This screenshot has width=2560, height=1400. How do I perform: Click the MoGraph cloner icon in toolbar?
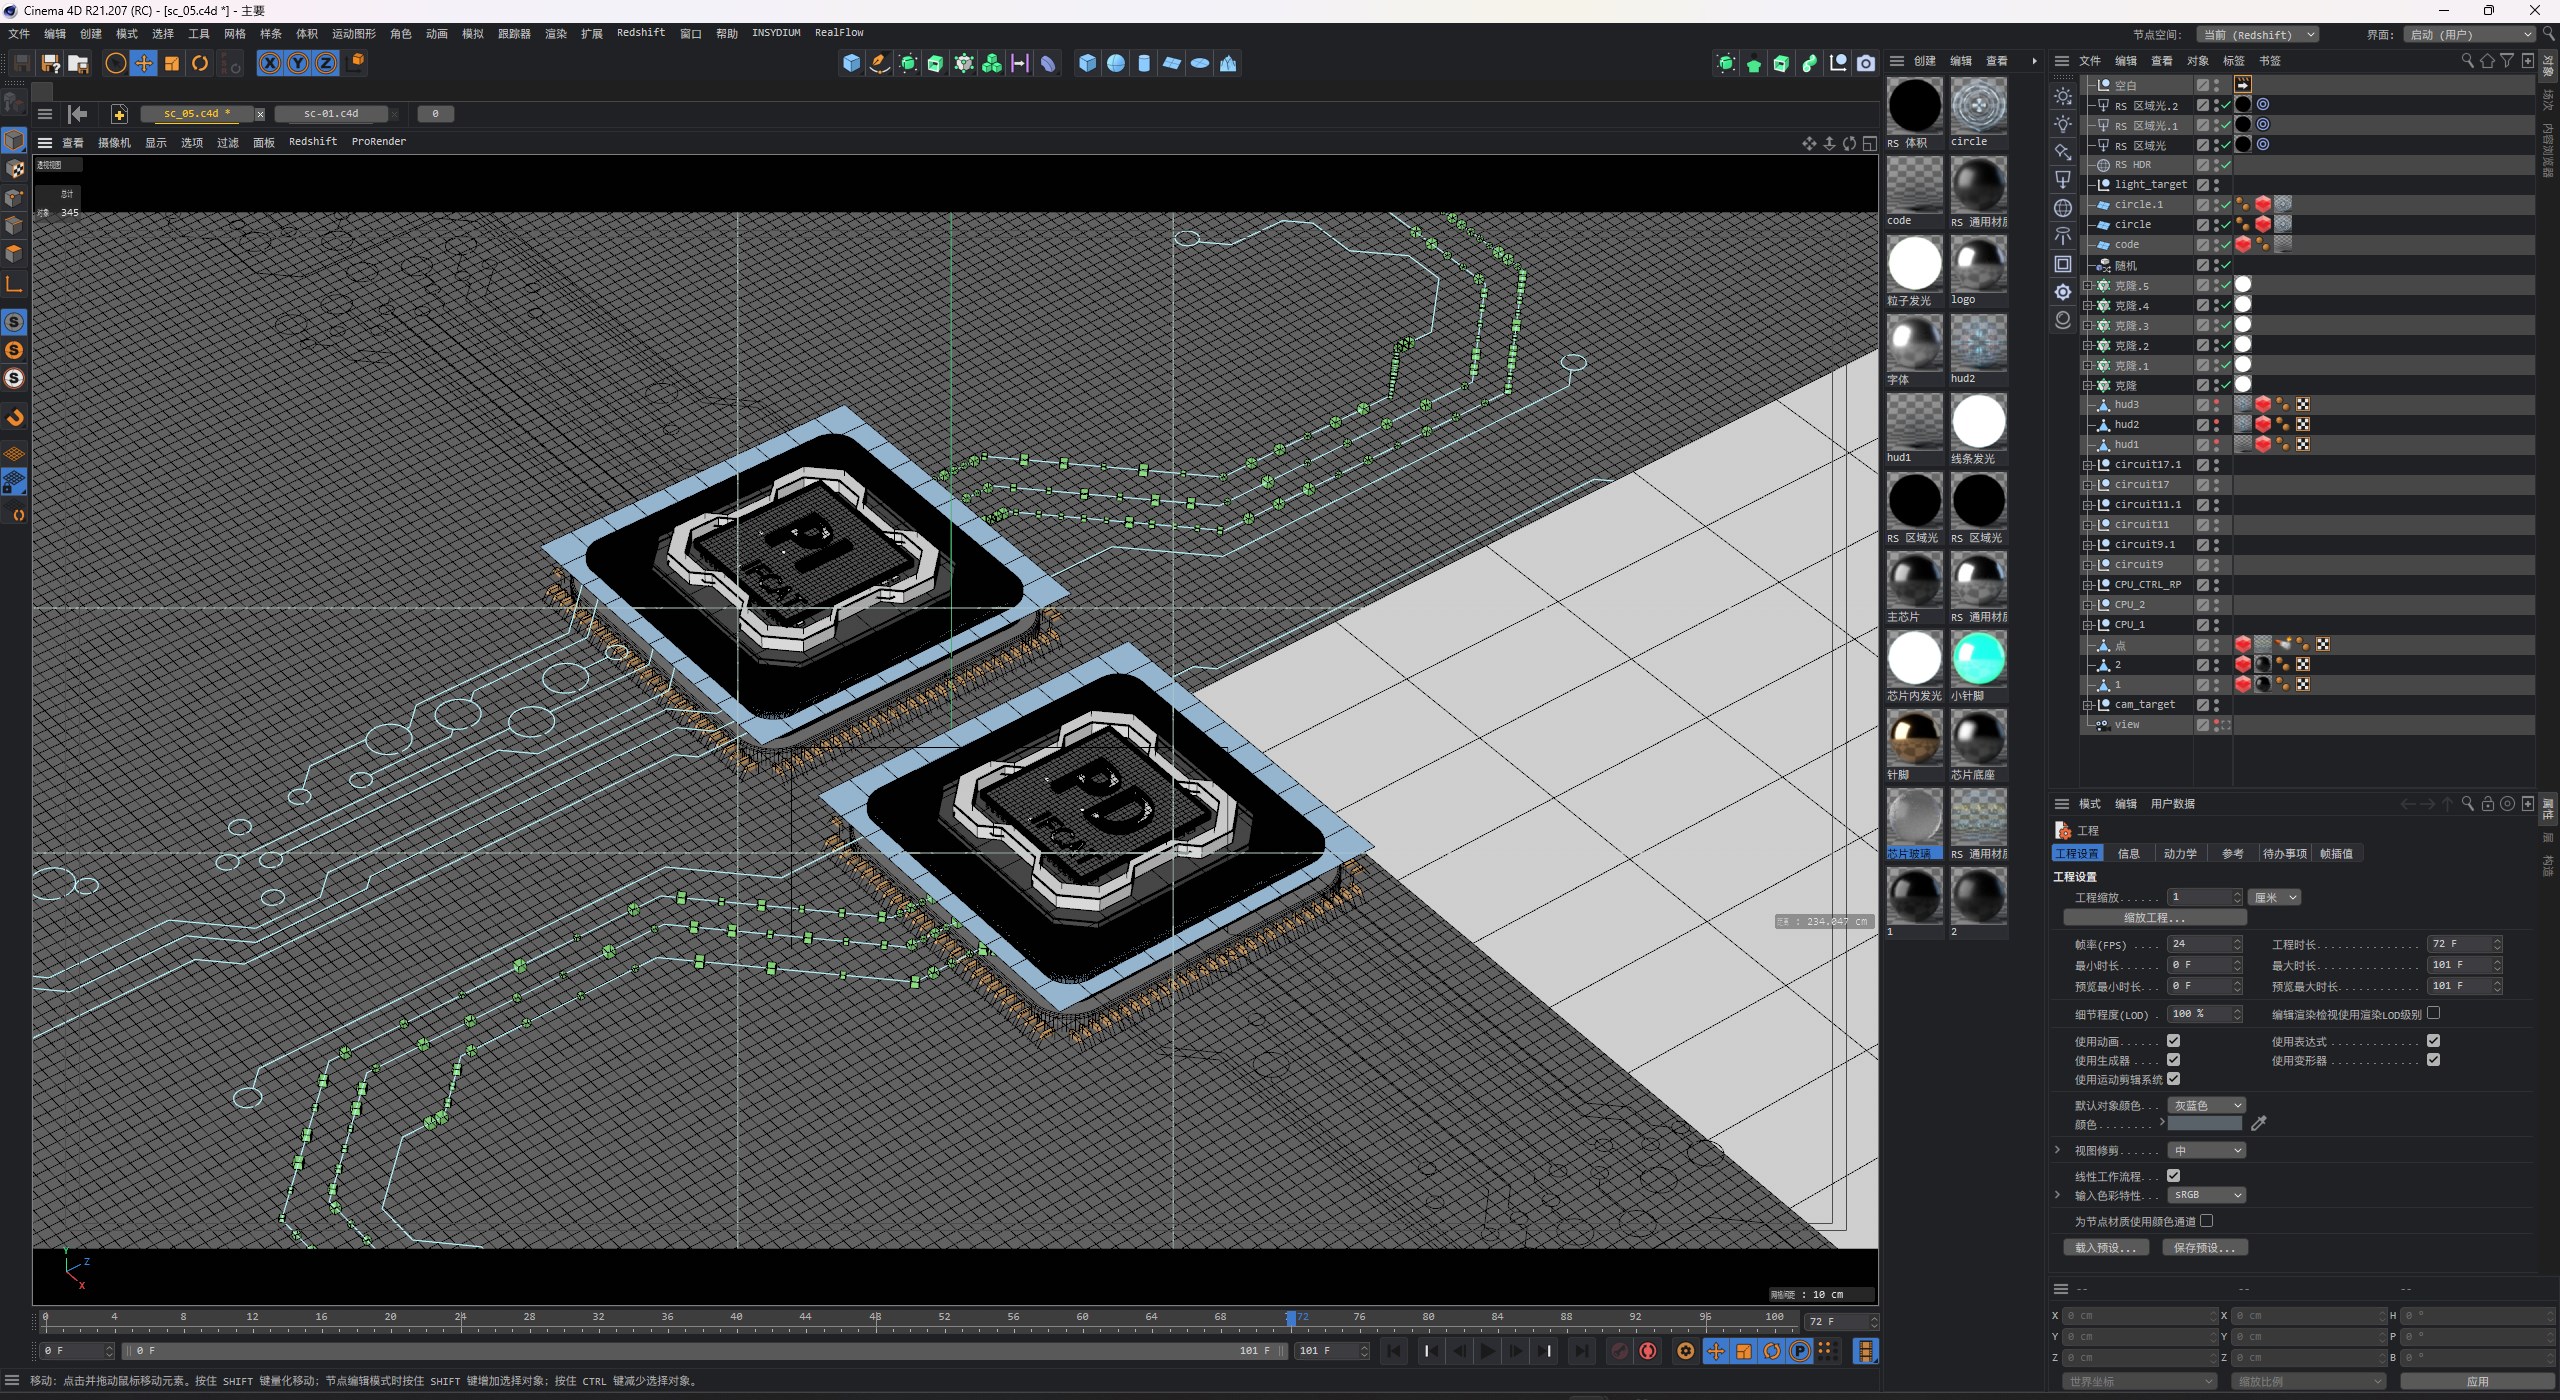point(964,64)
